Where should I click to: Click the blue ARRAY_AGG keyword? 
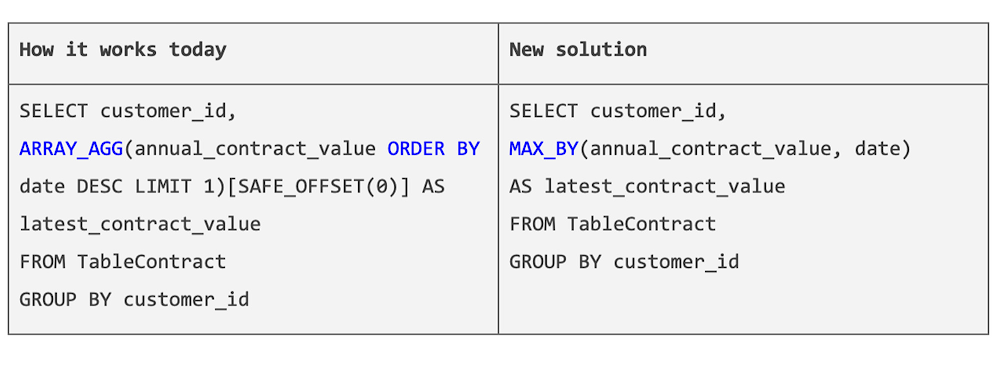71,149
